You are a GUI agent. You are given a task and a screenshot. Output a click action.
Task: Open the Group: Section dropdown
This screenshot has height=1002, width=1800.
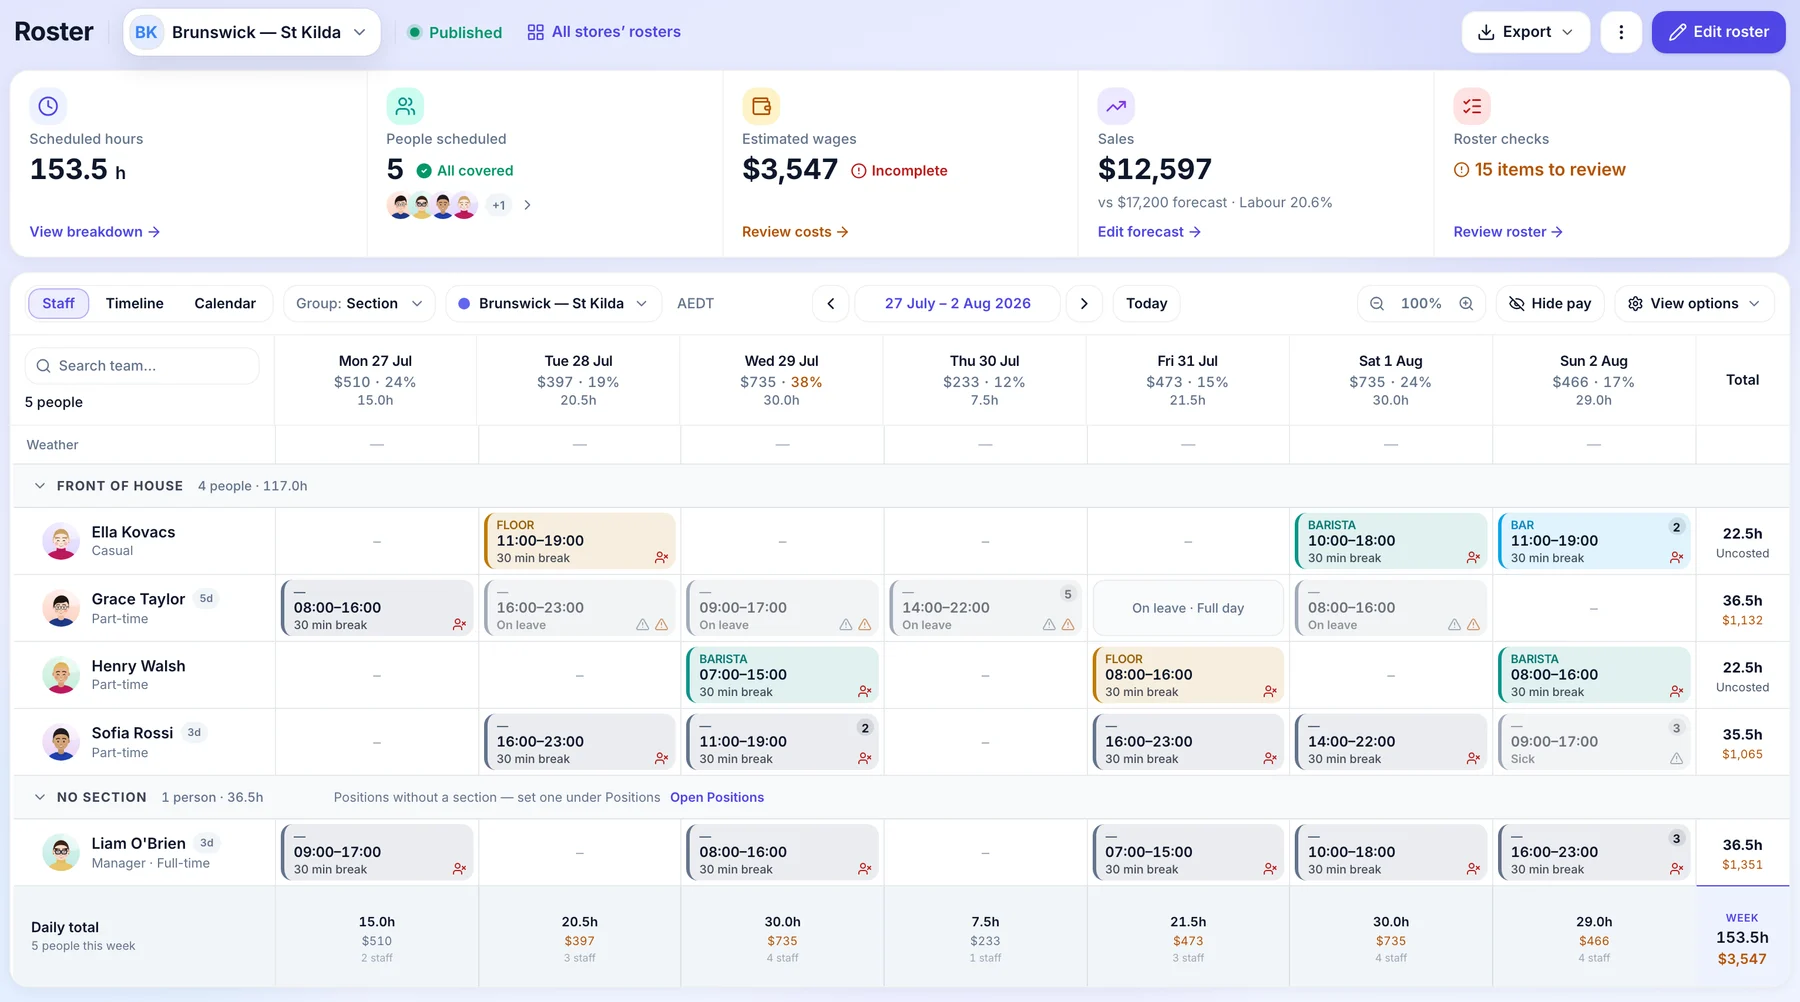359,303
